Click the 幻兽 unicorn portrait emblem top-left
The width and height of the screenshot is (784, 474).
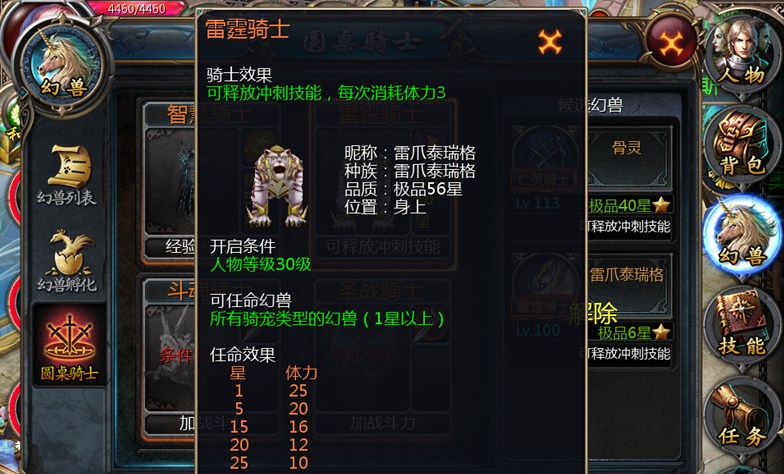(64, 65)
